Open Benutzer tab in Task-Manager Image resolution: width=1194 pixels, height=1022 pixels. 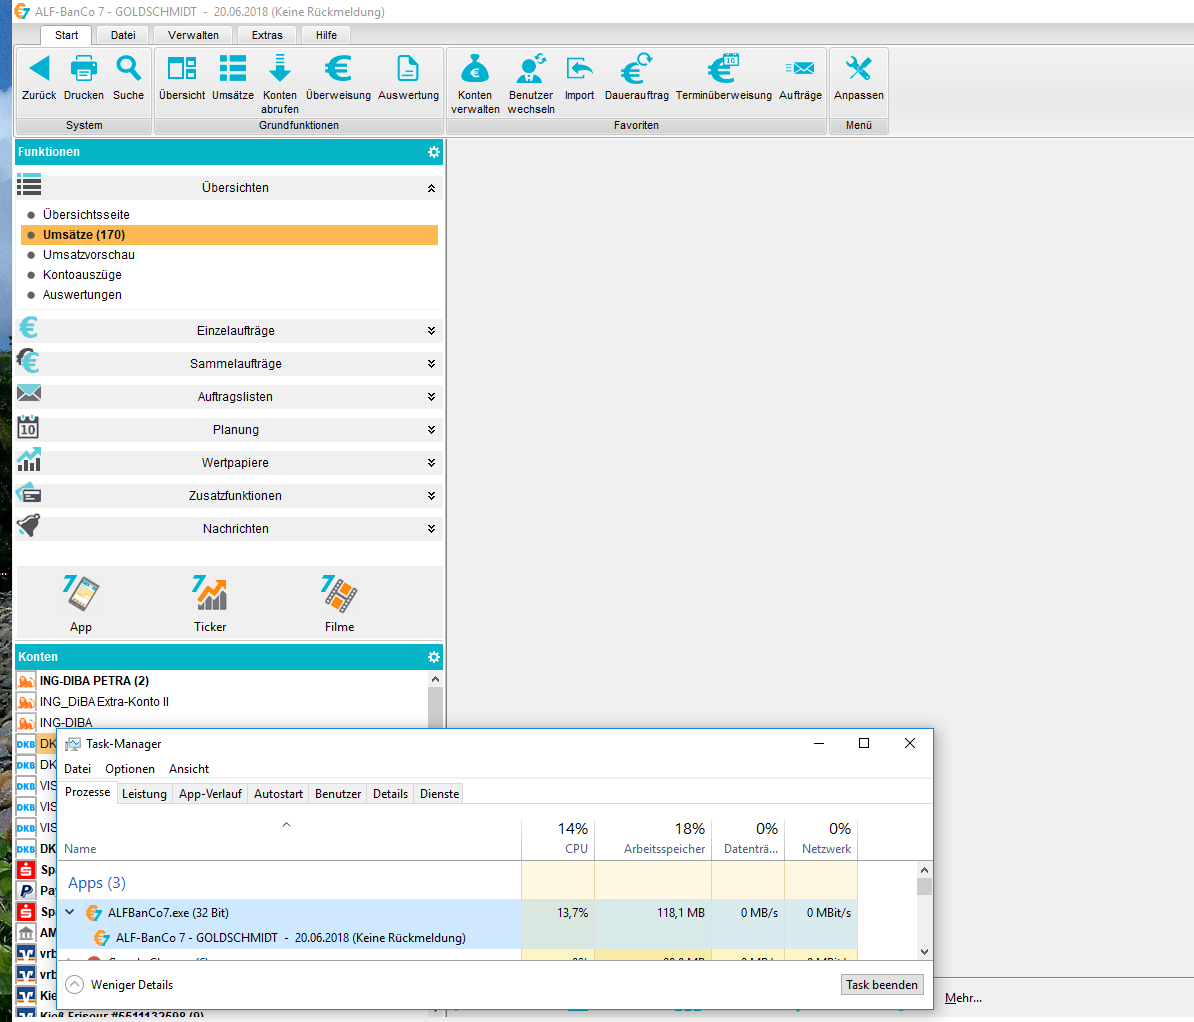click(338, 794)
